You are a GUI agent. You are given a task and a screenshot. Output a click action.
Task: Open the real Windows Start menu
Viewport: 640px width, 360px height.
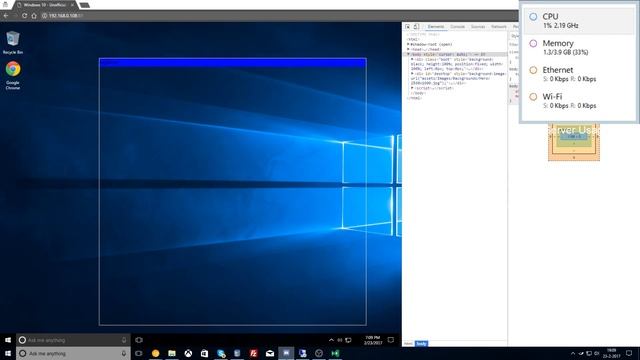click(8, 353)
